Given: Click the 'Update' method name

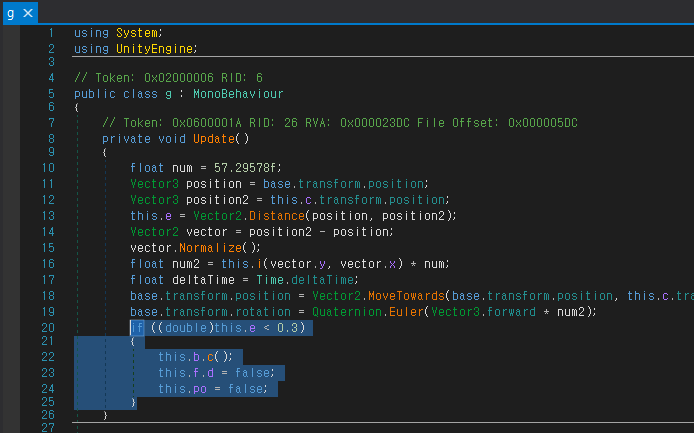Looking at the screenshot, I should click(214, 139).
